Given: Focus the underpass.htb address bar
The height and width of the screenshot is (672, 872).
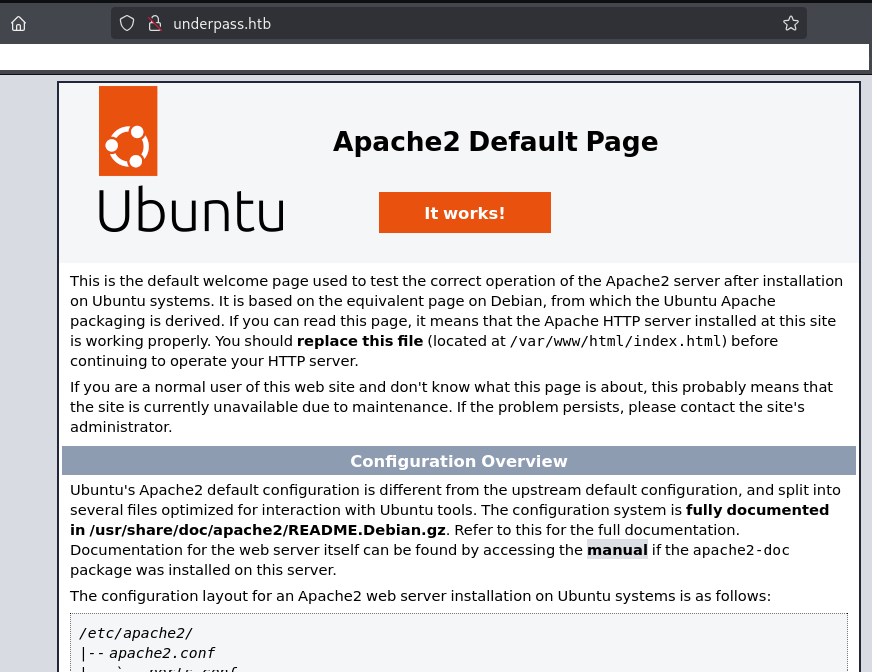Looking at the screenshot, I should tap(450, 23).
